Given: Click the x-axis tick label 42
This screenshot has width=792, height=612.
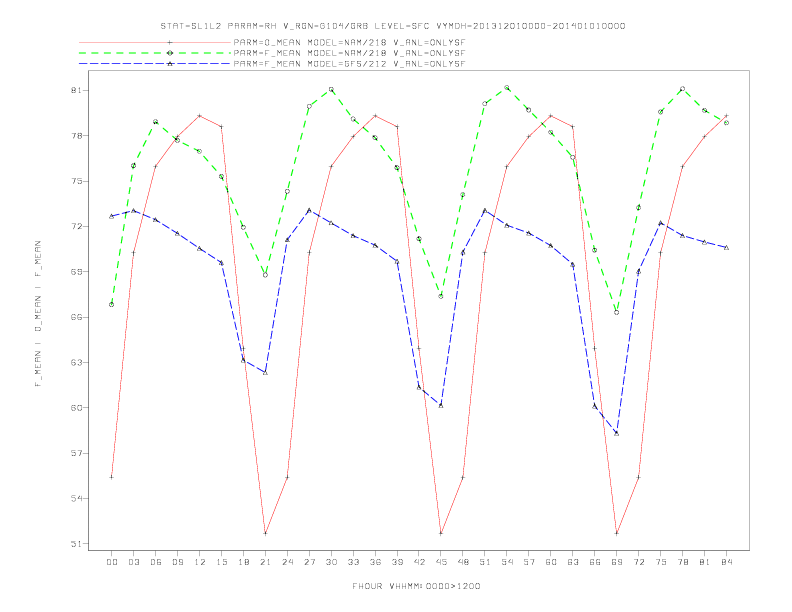Looking at the screenshot, I should coord(419,562).
